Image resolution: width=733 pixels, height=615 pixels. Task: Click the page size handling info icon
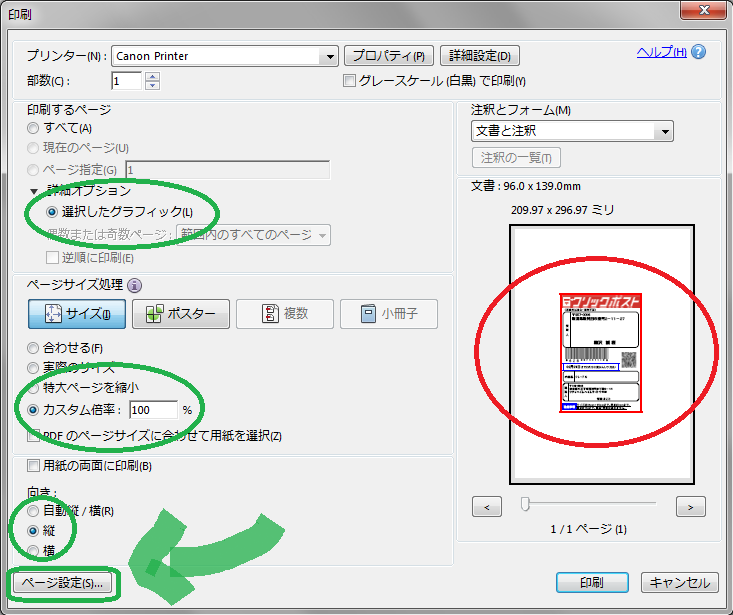point(135,285)
